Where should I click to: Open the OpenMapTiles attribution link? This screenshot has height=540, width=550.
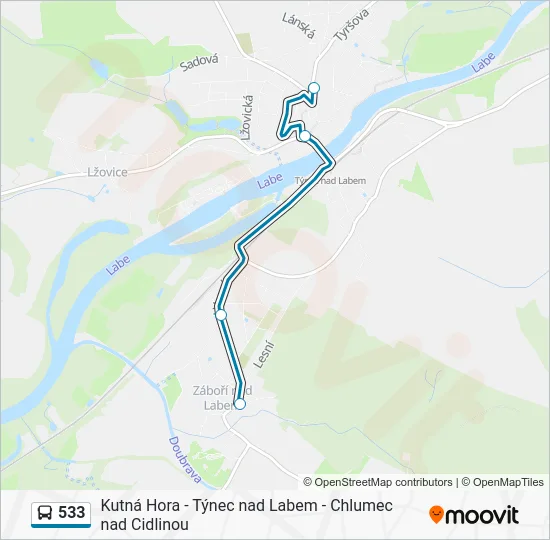[503, 482]
